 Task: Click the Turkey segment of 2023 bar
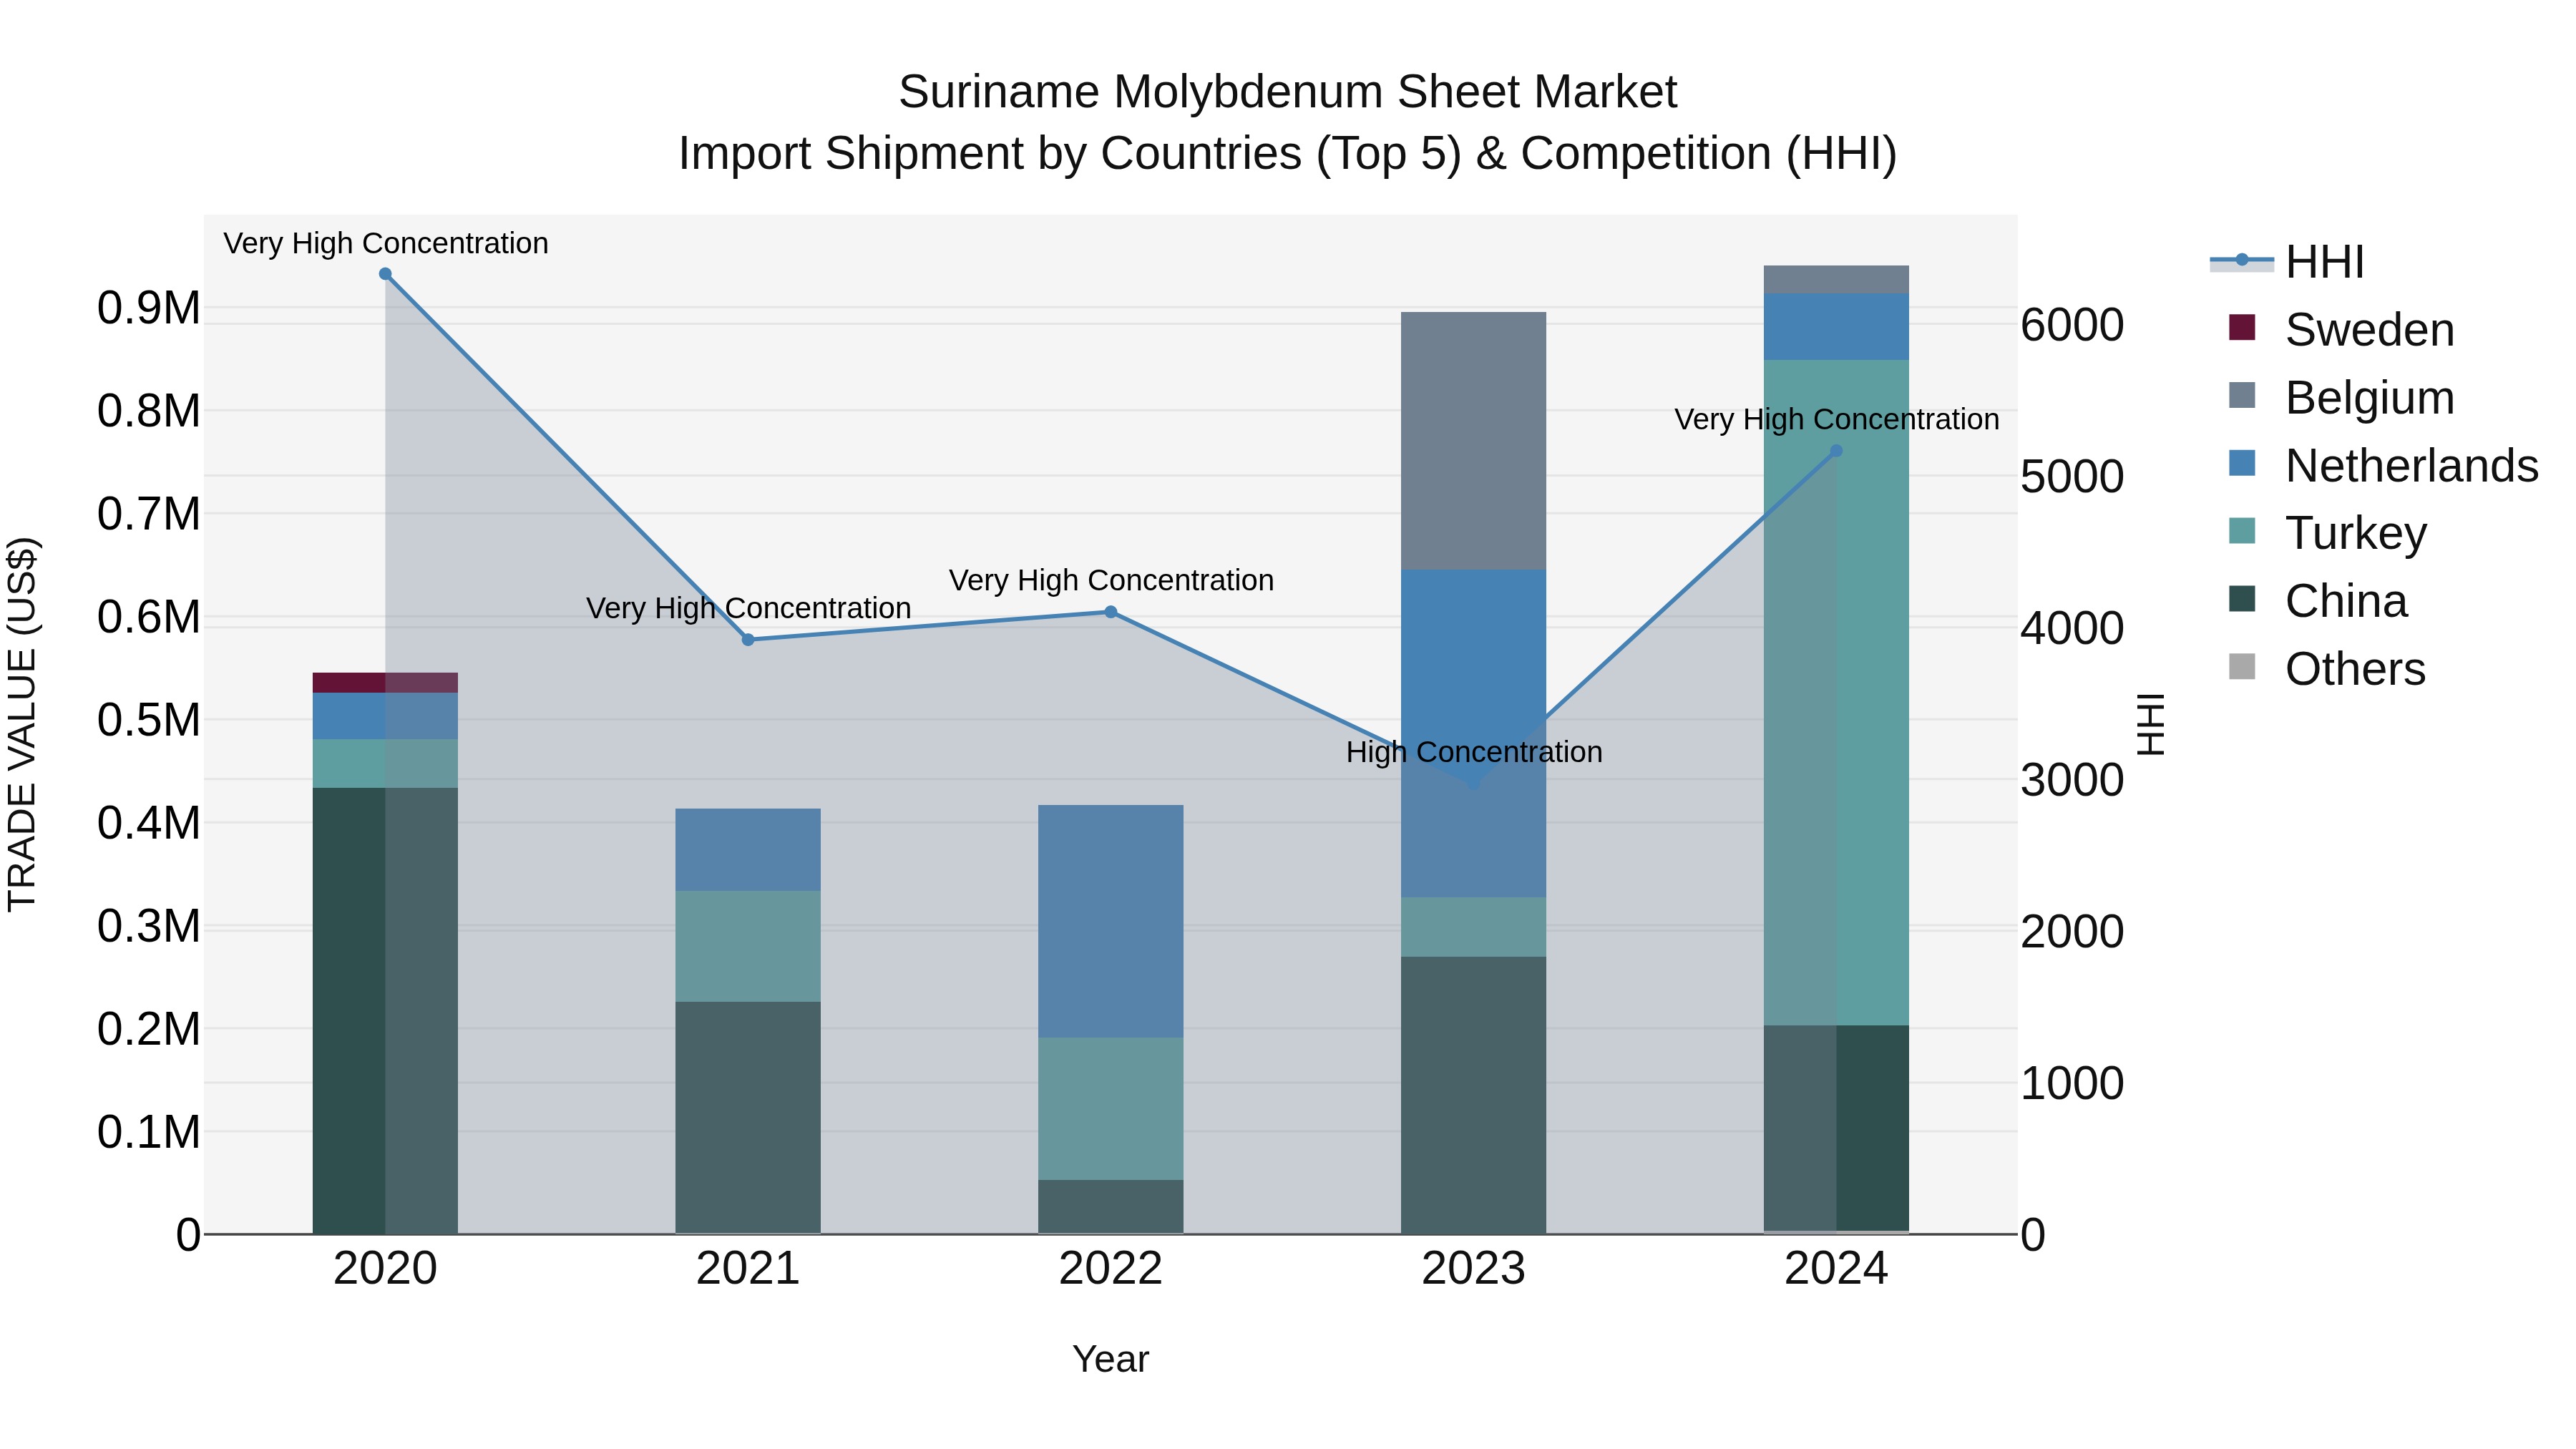tap(1474, 927)
